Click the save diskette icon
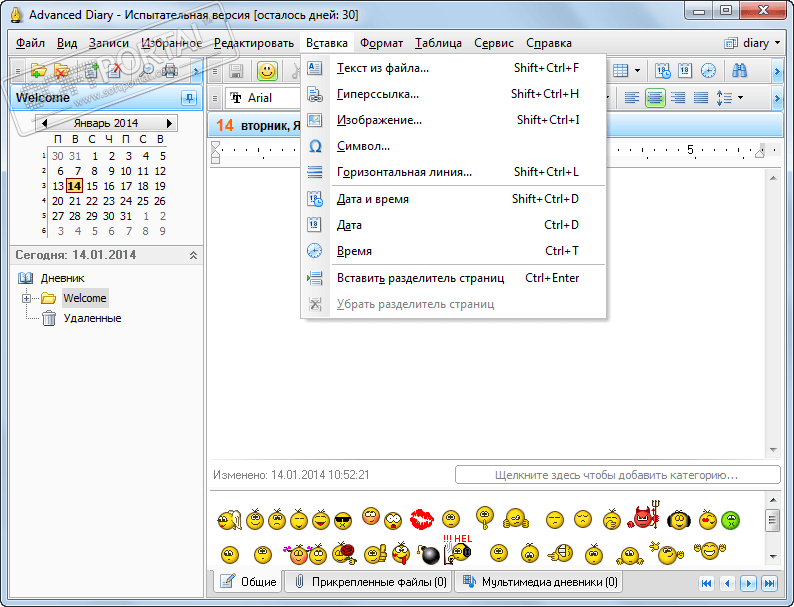794x607 pixels. 236,71
